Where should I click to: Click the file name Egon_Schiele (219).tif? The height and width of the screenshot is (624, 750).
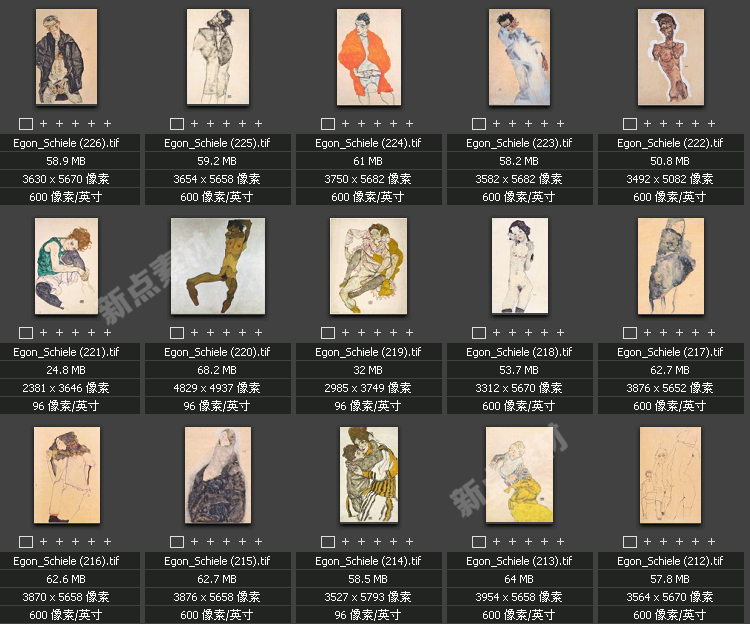[368, 352]
